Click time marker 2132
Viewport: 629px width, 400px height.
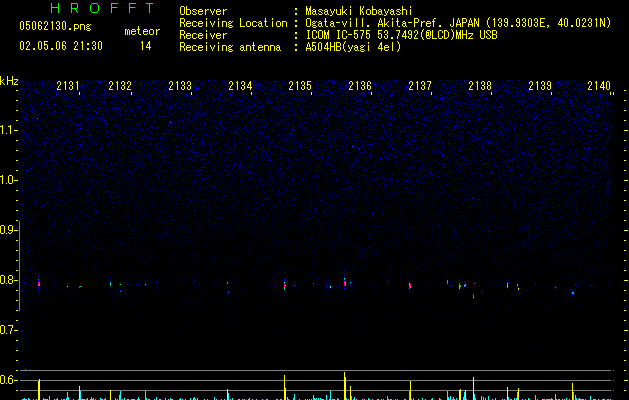tap(120, 85)
